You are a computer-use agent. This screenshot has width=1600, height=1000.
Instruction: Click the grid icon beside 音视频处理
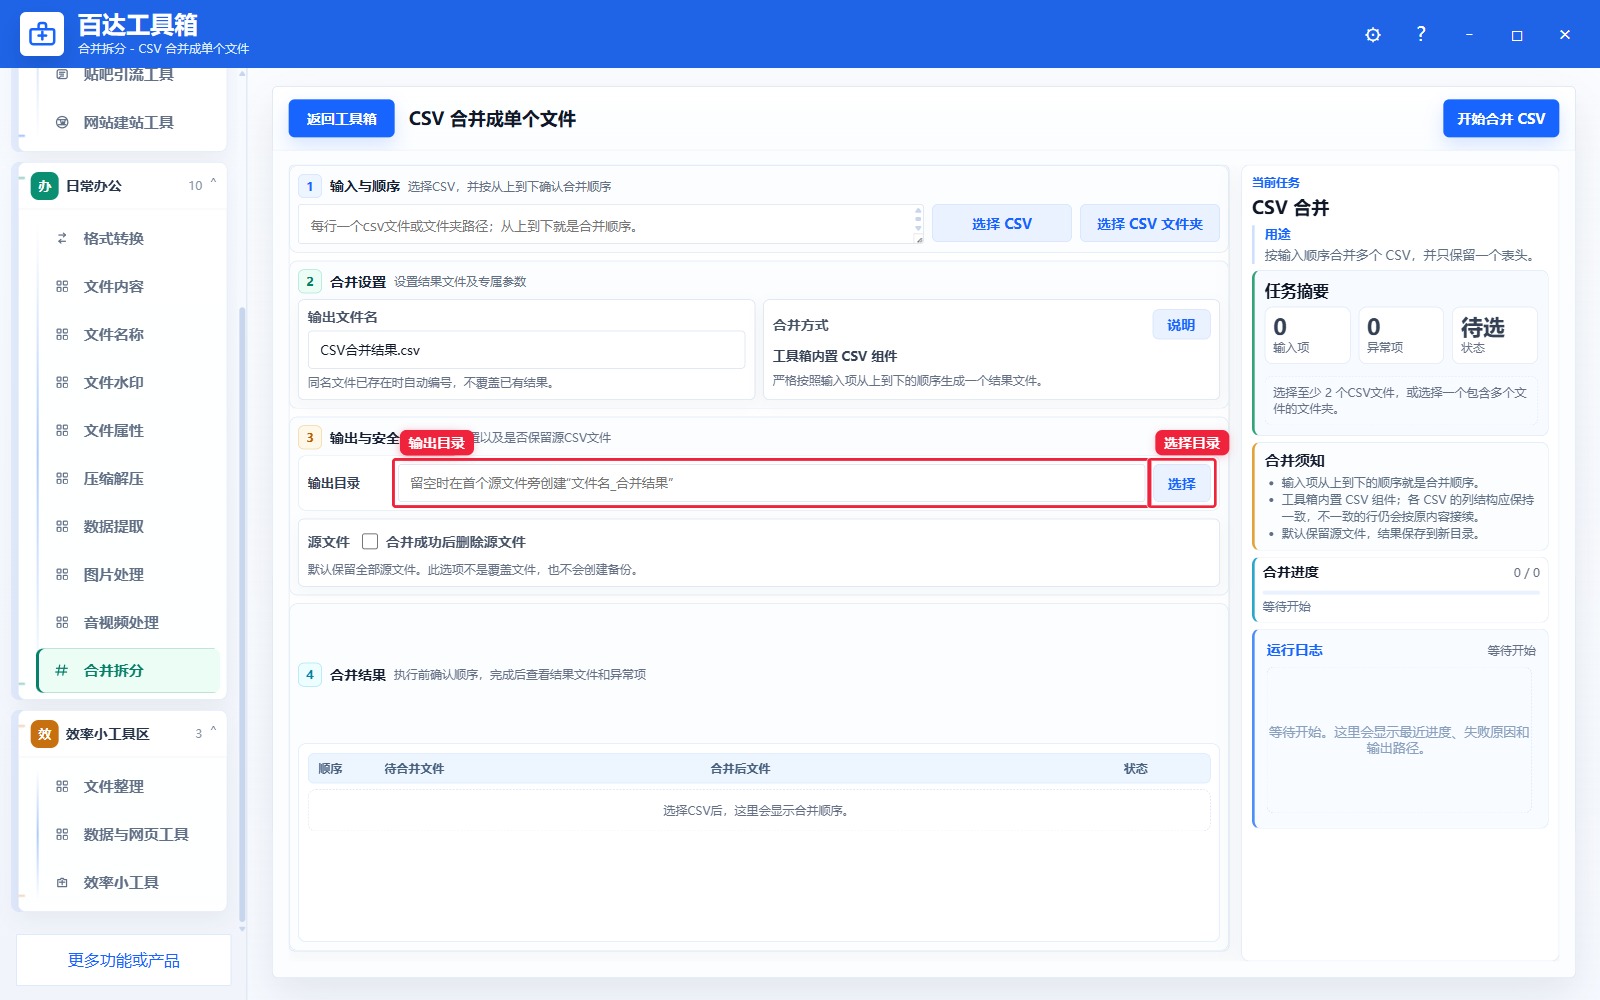click(62, 622)
